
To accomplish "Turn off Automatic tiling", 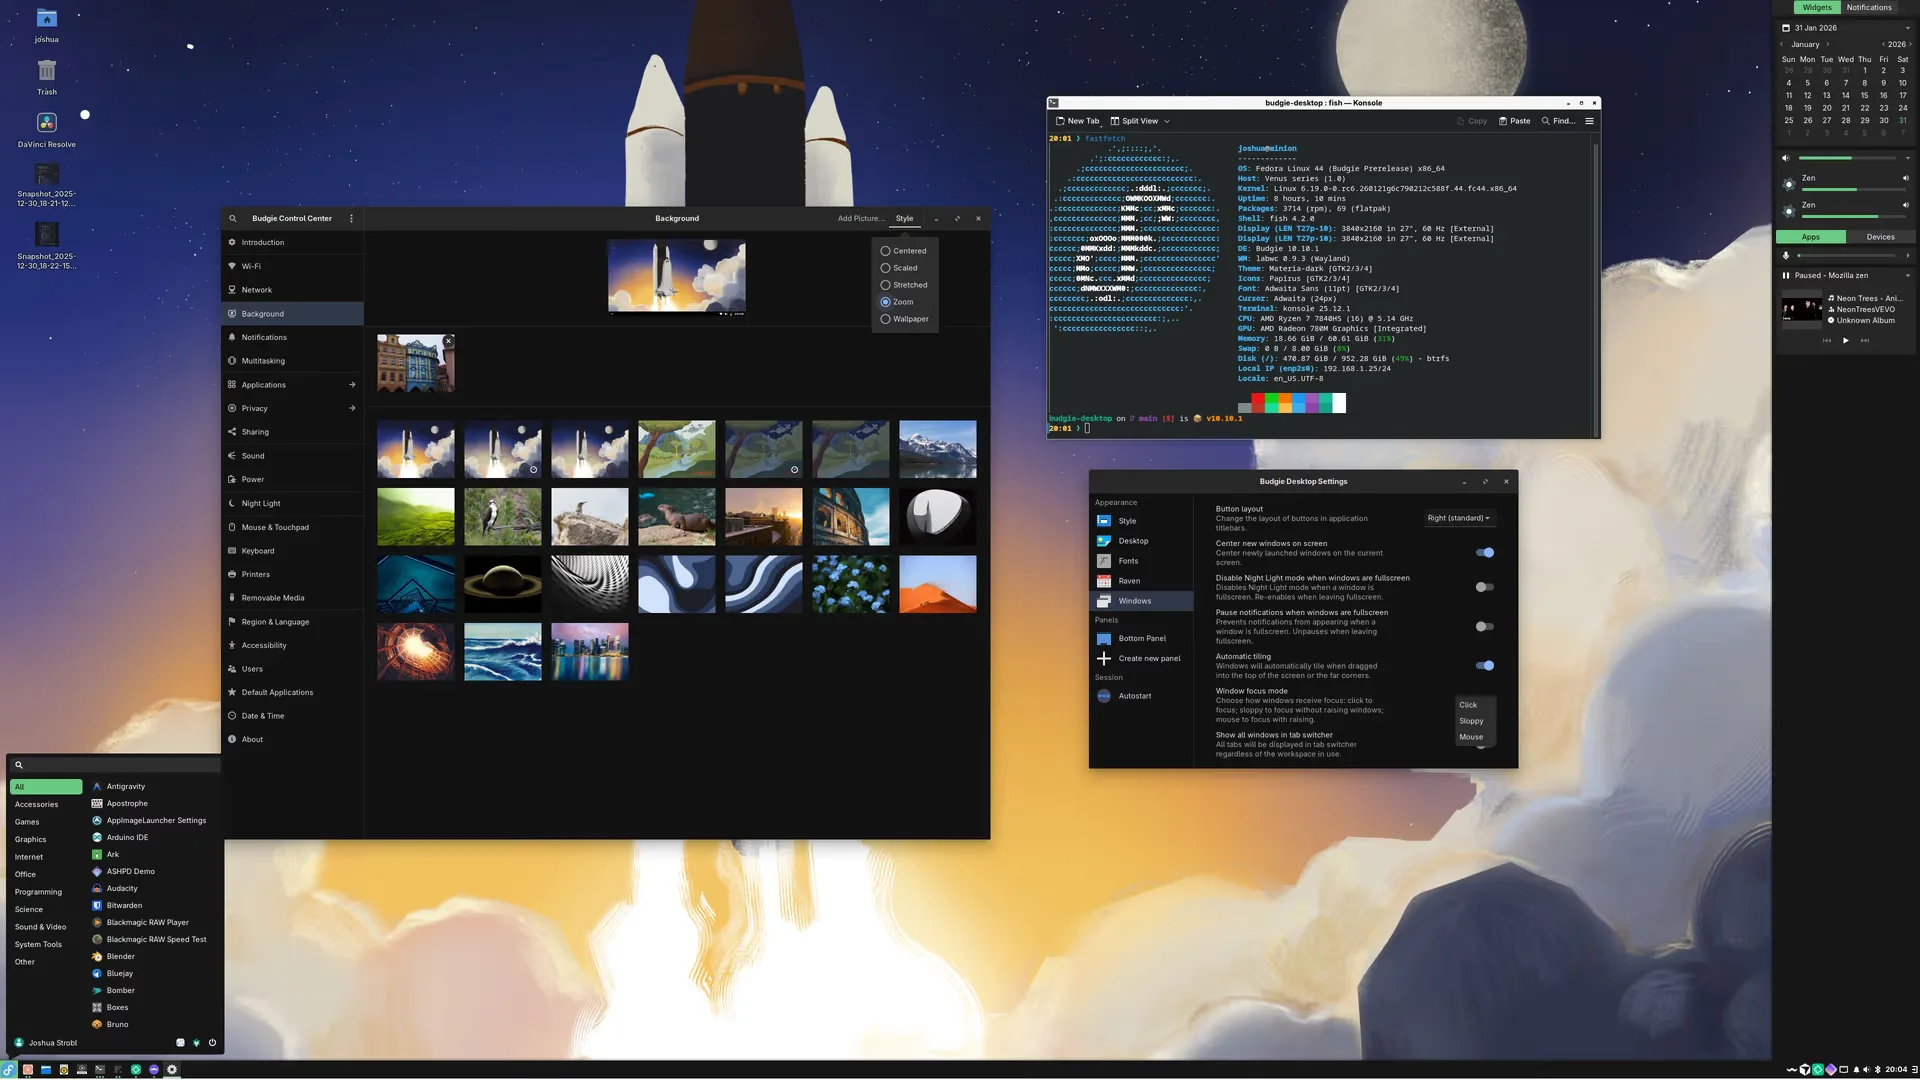I will (1484, 665).
